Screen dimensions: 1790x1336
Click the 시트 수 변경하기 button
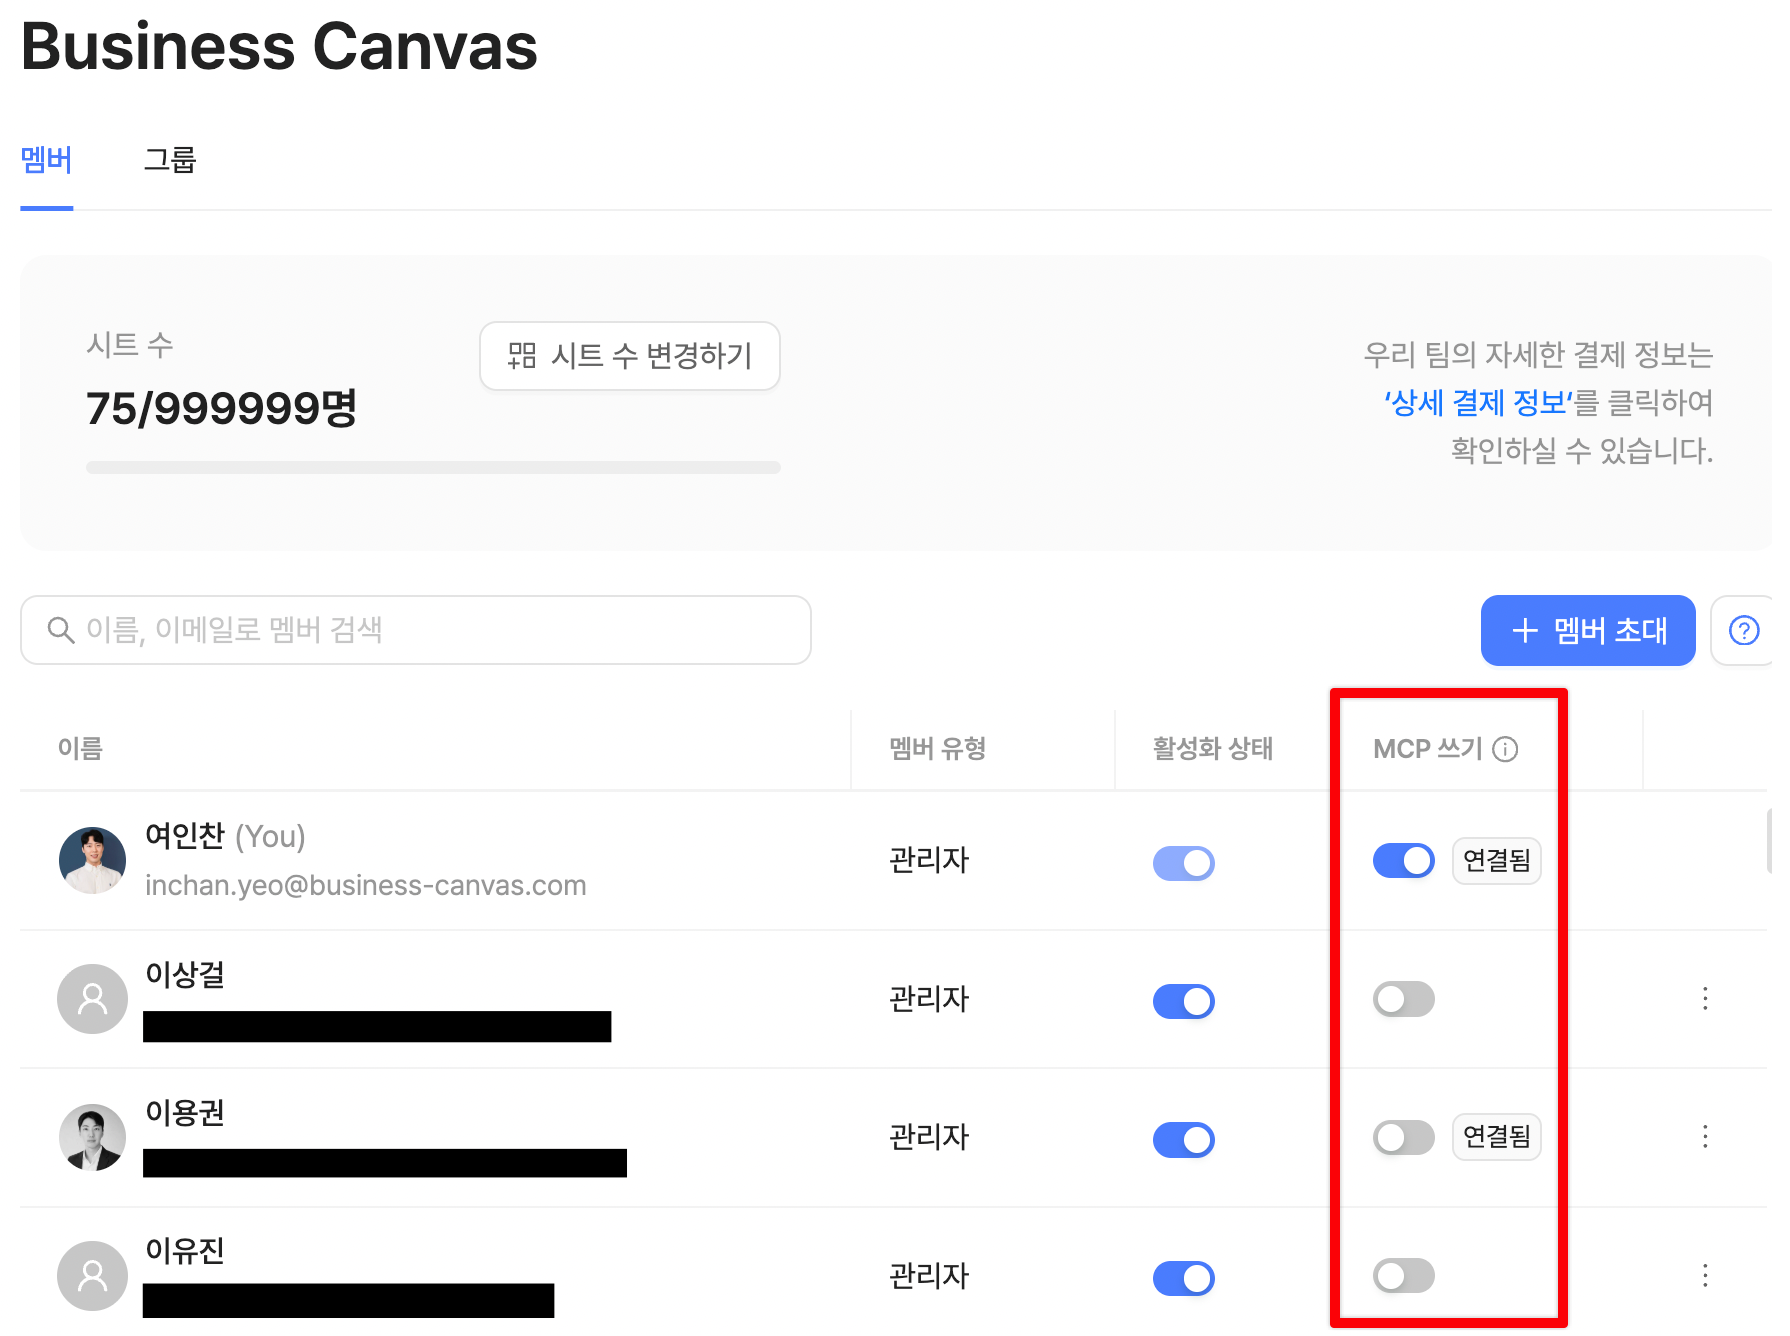(630, 356)
